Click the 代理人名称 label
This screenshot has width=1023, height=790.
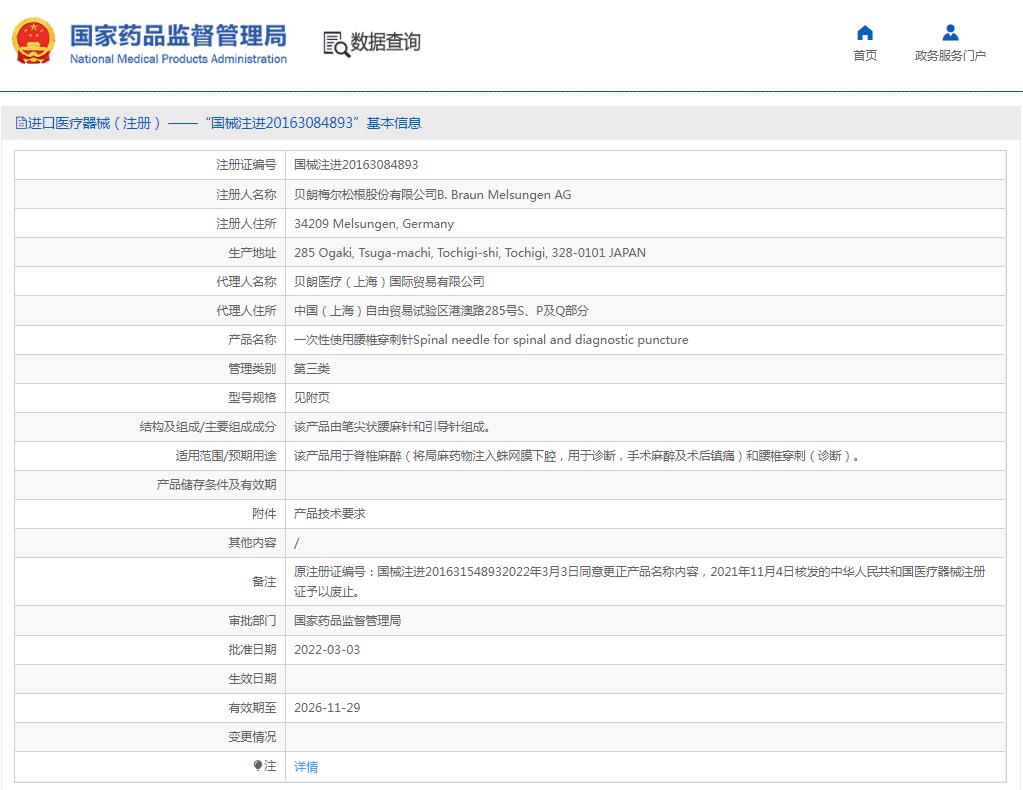tap(246, 282)
